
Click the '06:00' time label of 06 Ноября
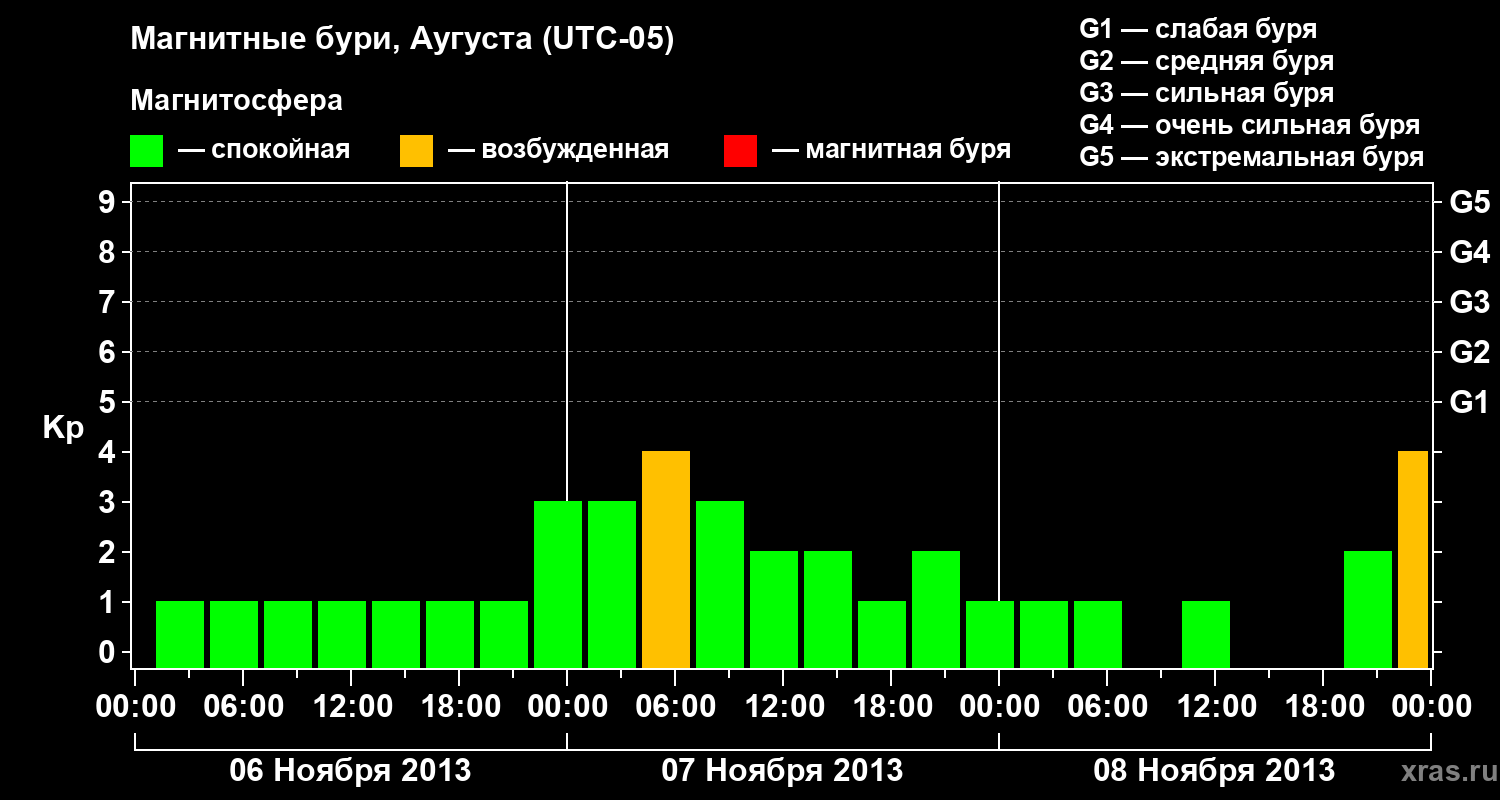pos(243,707)
